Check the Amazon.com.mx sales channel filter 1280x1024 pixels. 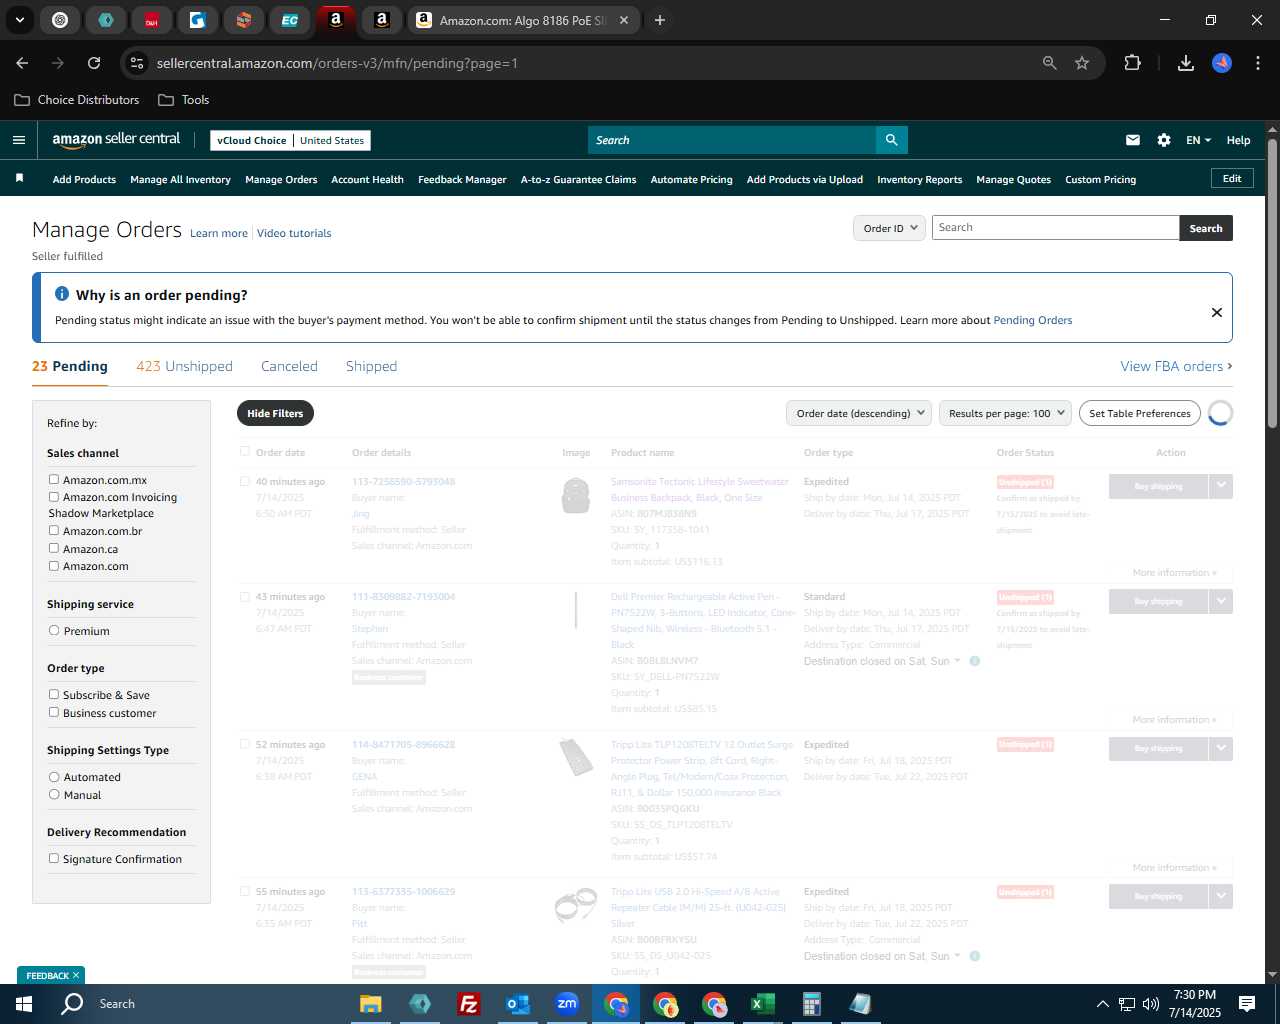tap(54, 479)
